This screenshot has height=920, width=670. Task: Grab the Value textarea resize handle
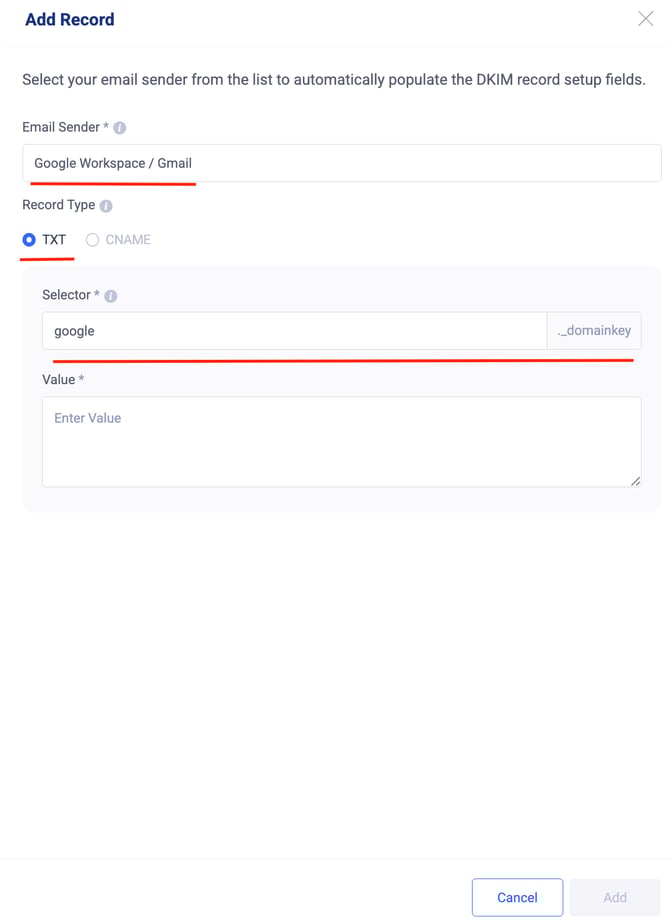(635, 481)
